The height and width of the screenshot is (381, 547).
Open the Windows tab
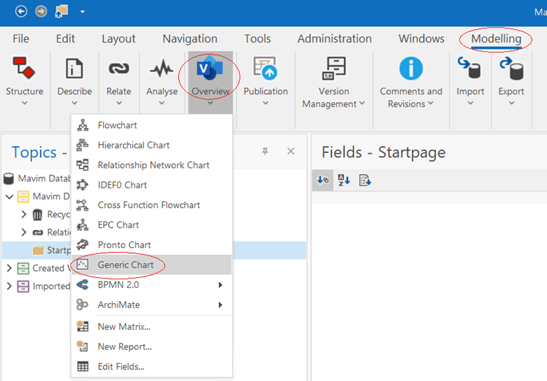(x=421, y=39)
